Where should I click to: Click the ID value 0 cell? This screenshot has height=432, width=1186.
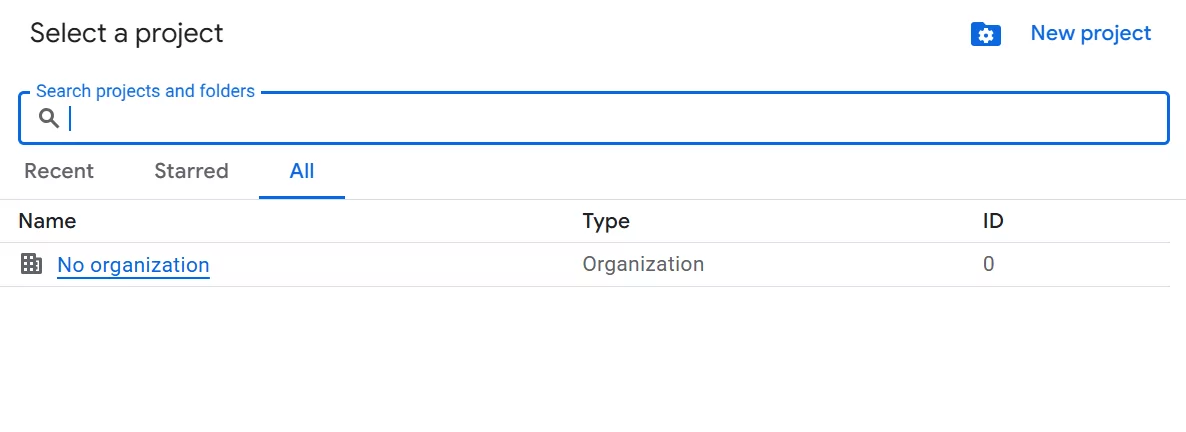point(989,264)
